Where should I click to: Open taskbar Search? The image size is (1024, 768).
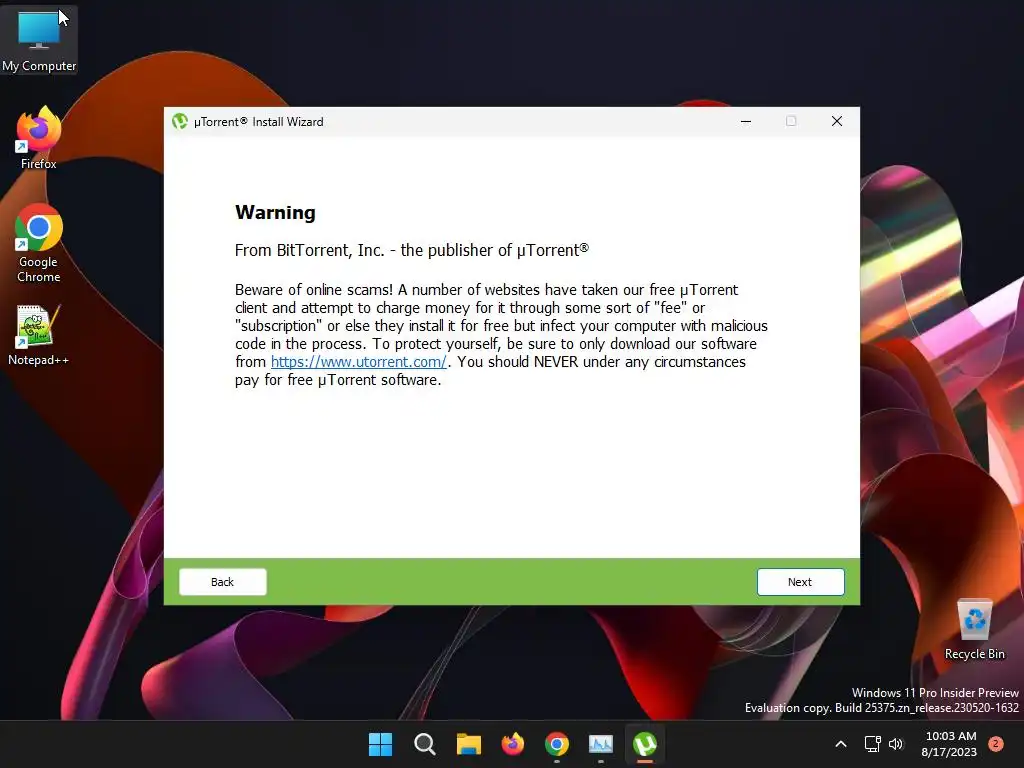click(424, 744)
